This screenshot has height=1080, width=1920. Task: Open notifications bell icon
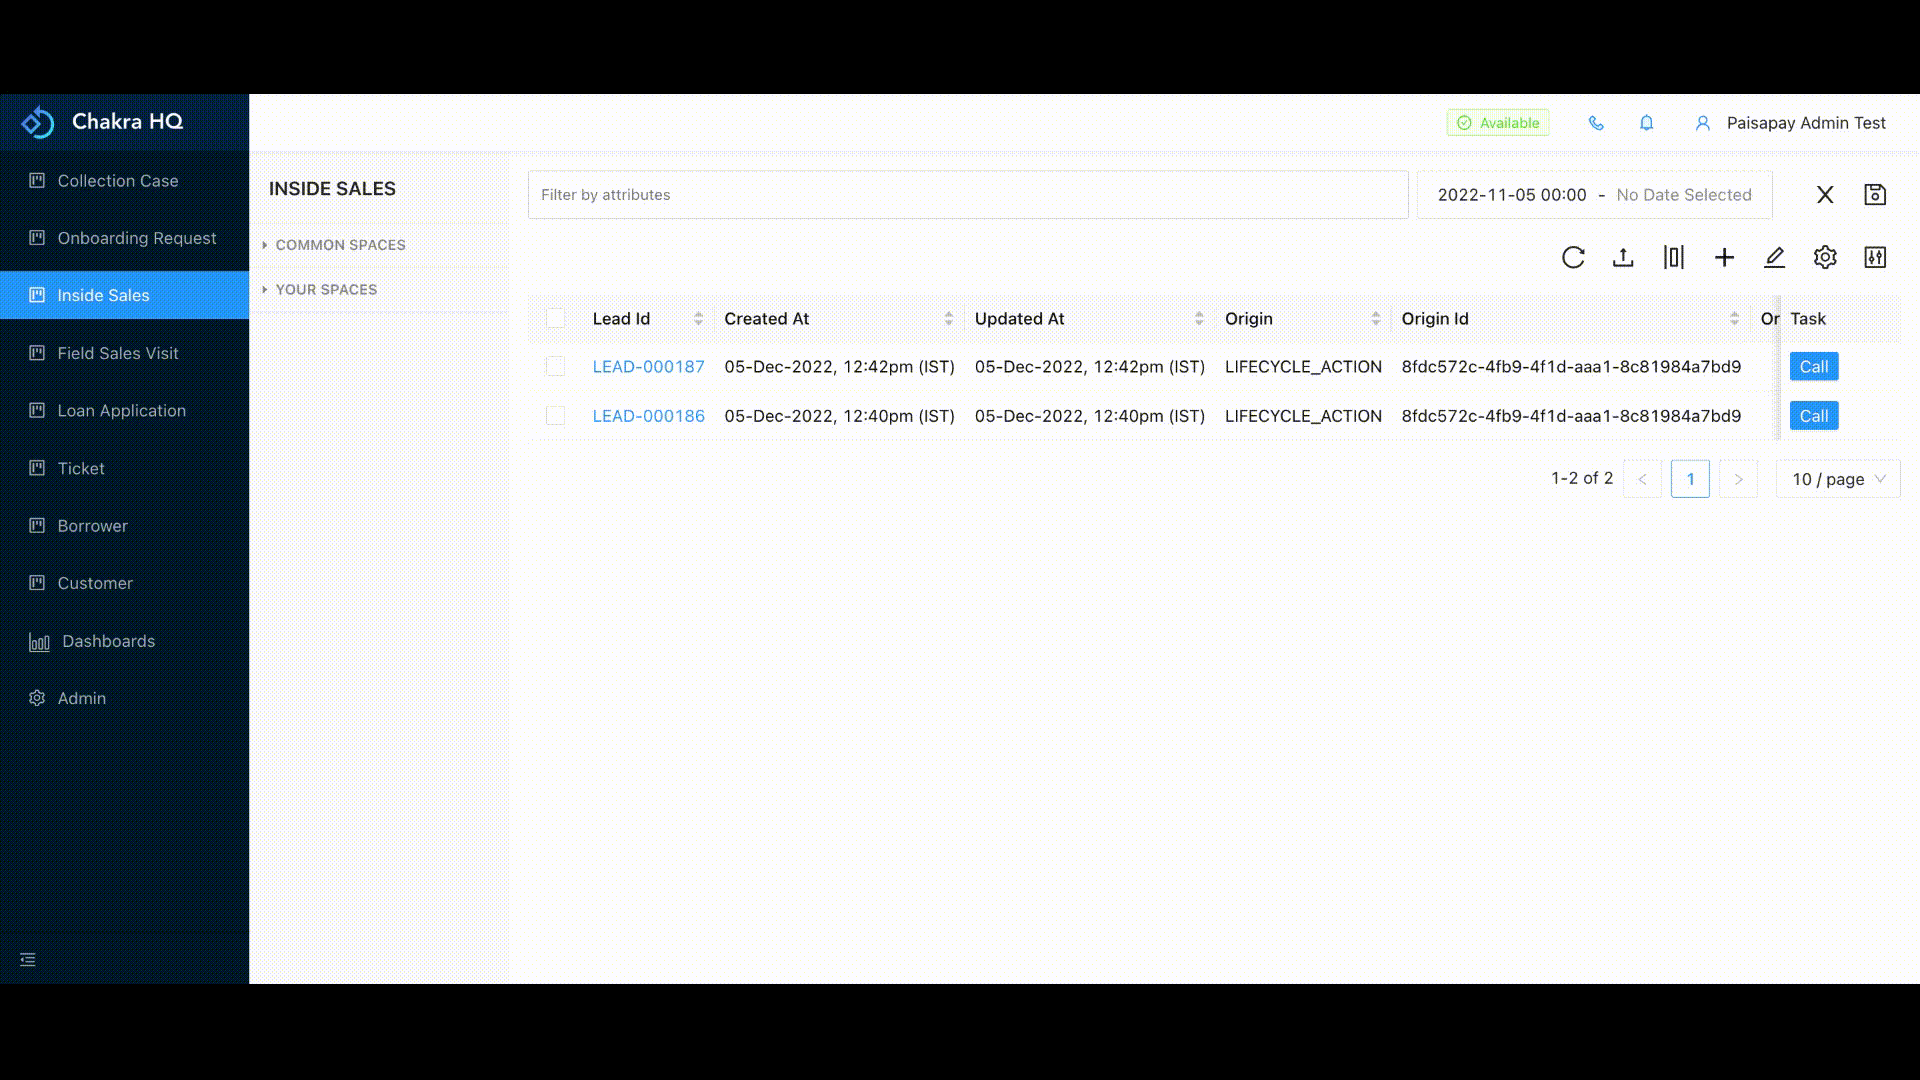tap(1647, 122)
